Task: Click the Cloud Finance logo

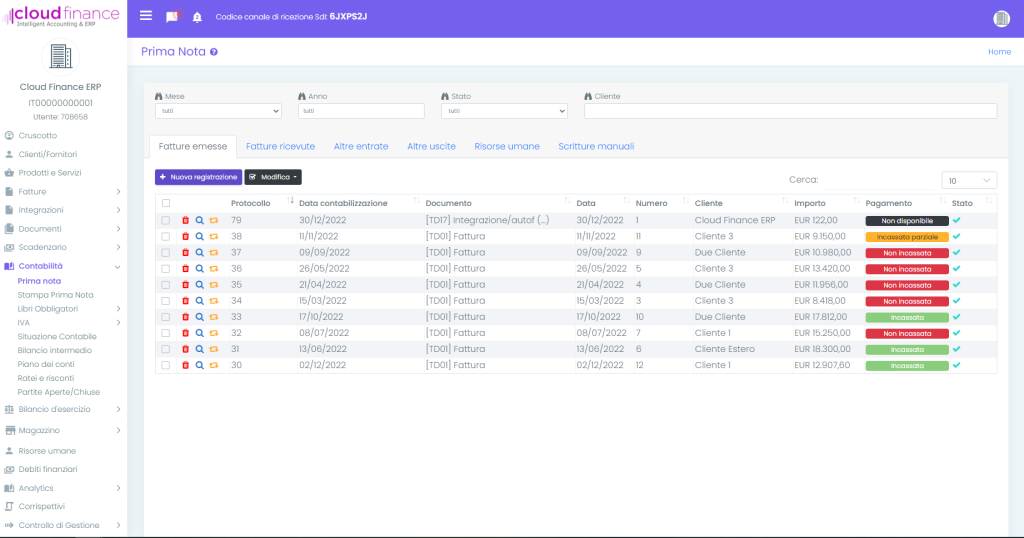Action: pos(61,16)
